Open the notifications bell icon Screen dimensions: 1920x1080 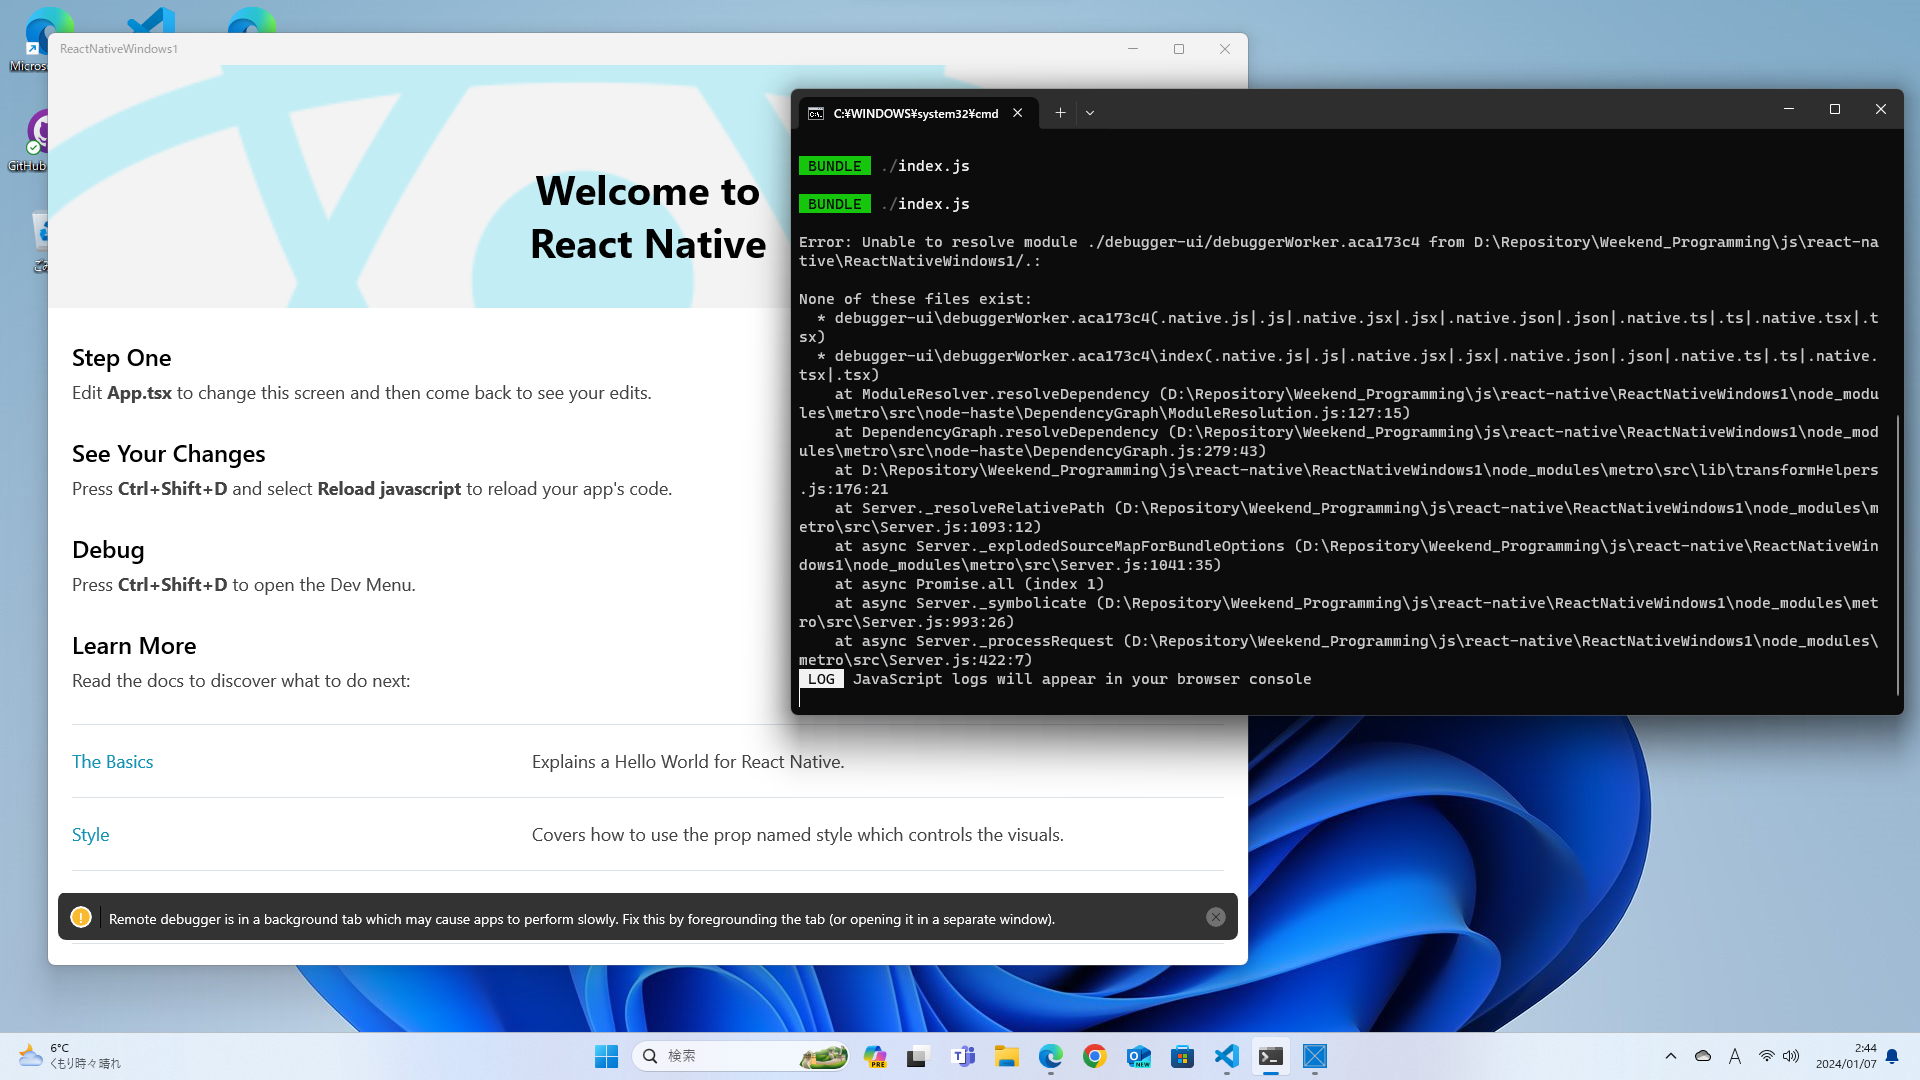pos(1892,1056)
